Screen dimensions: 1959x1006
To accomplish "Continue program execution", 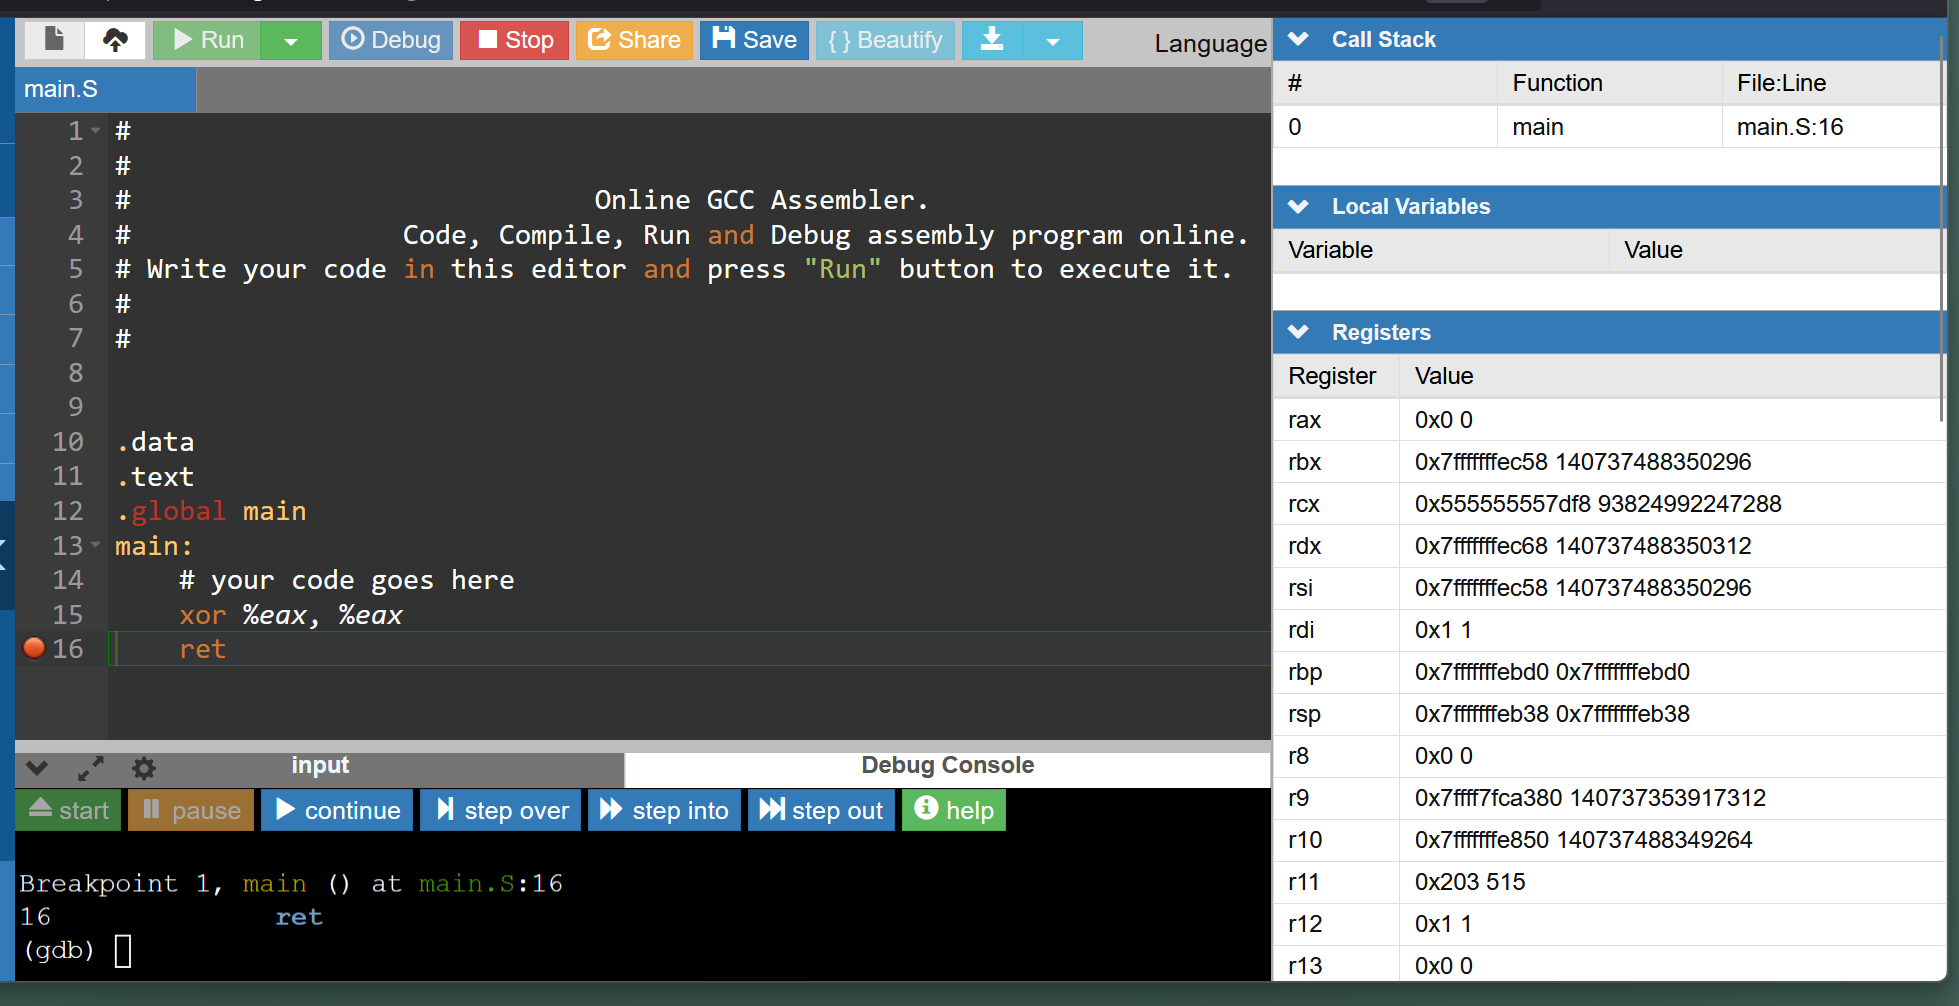I will point(338,810).
